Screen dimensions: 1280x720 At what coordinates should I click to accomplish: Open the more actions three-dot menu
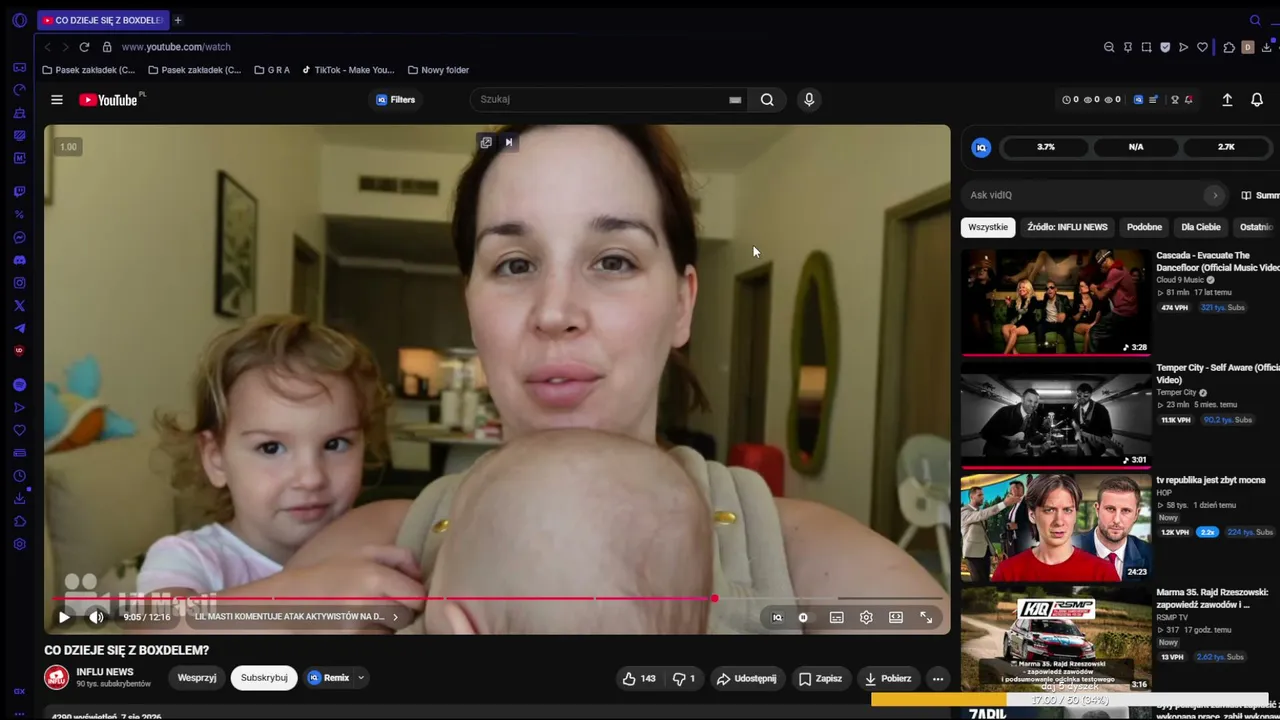938,679
